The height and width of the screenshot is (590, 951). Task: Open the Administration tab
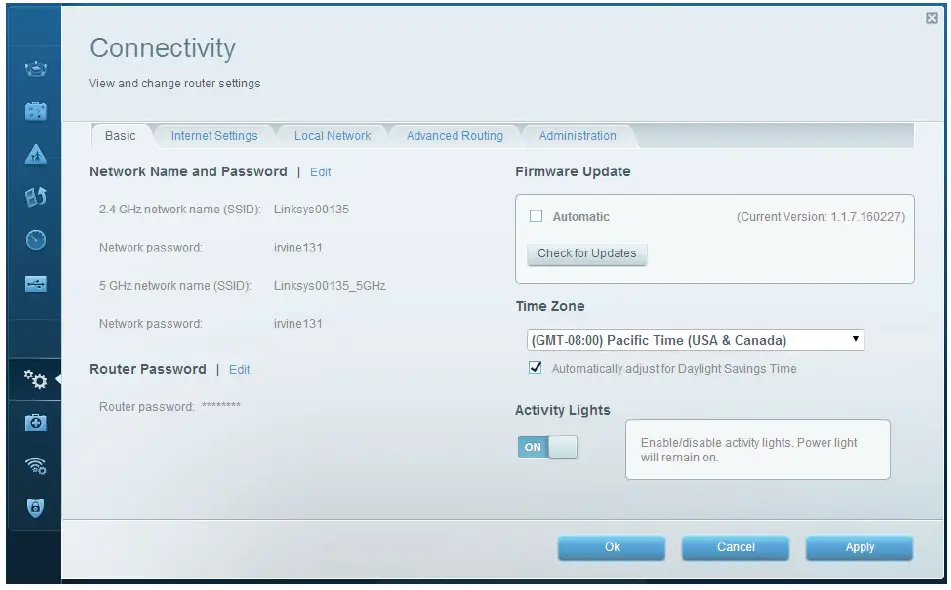point(577,135)
